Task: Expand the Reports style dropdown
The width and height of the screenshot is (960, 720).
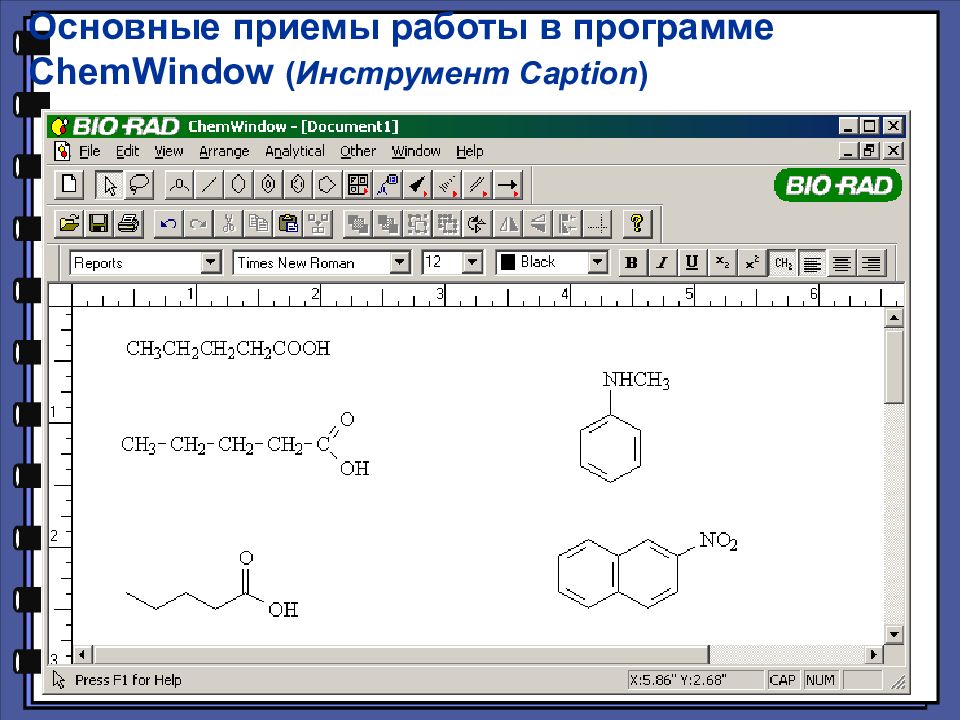Action: click(x=210, y=261)
